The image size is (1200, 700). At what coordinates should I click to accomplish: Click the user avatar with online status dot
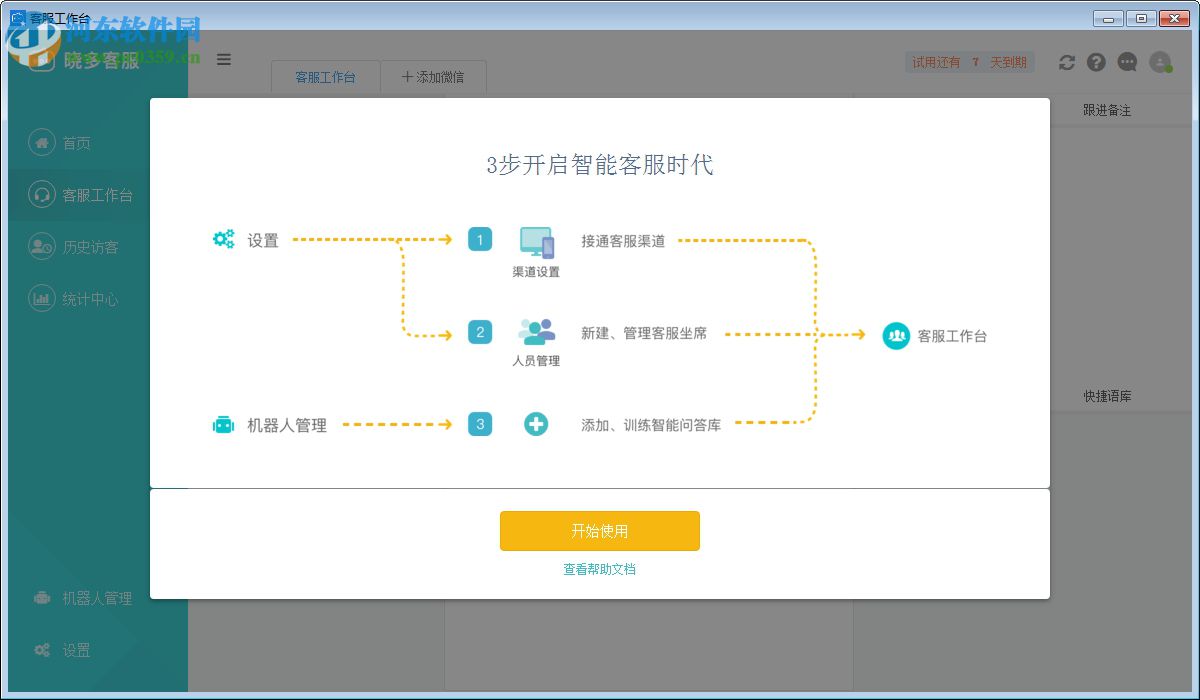(x=1160, y=62)
